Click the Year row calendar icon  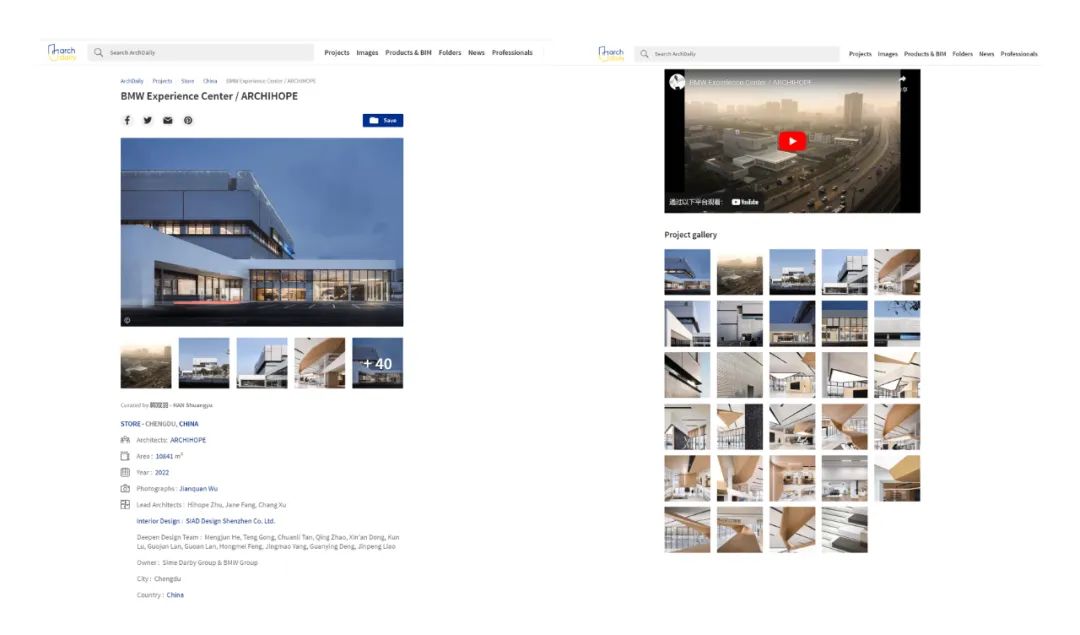[125, 472]
